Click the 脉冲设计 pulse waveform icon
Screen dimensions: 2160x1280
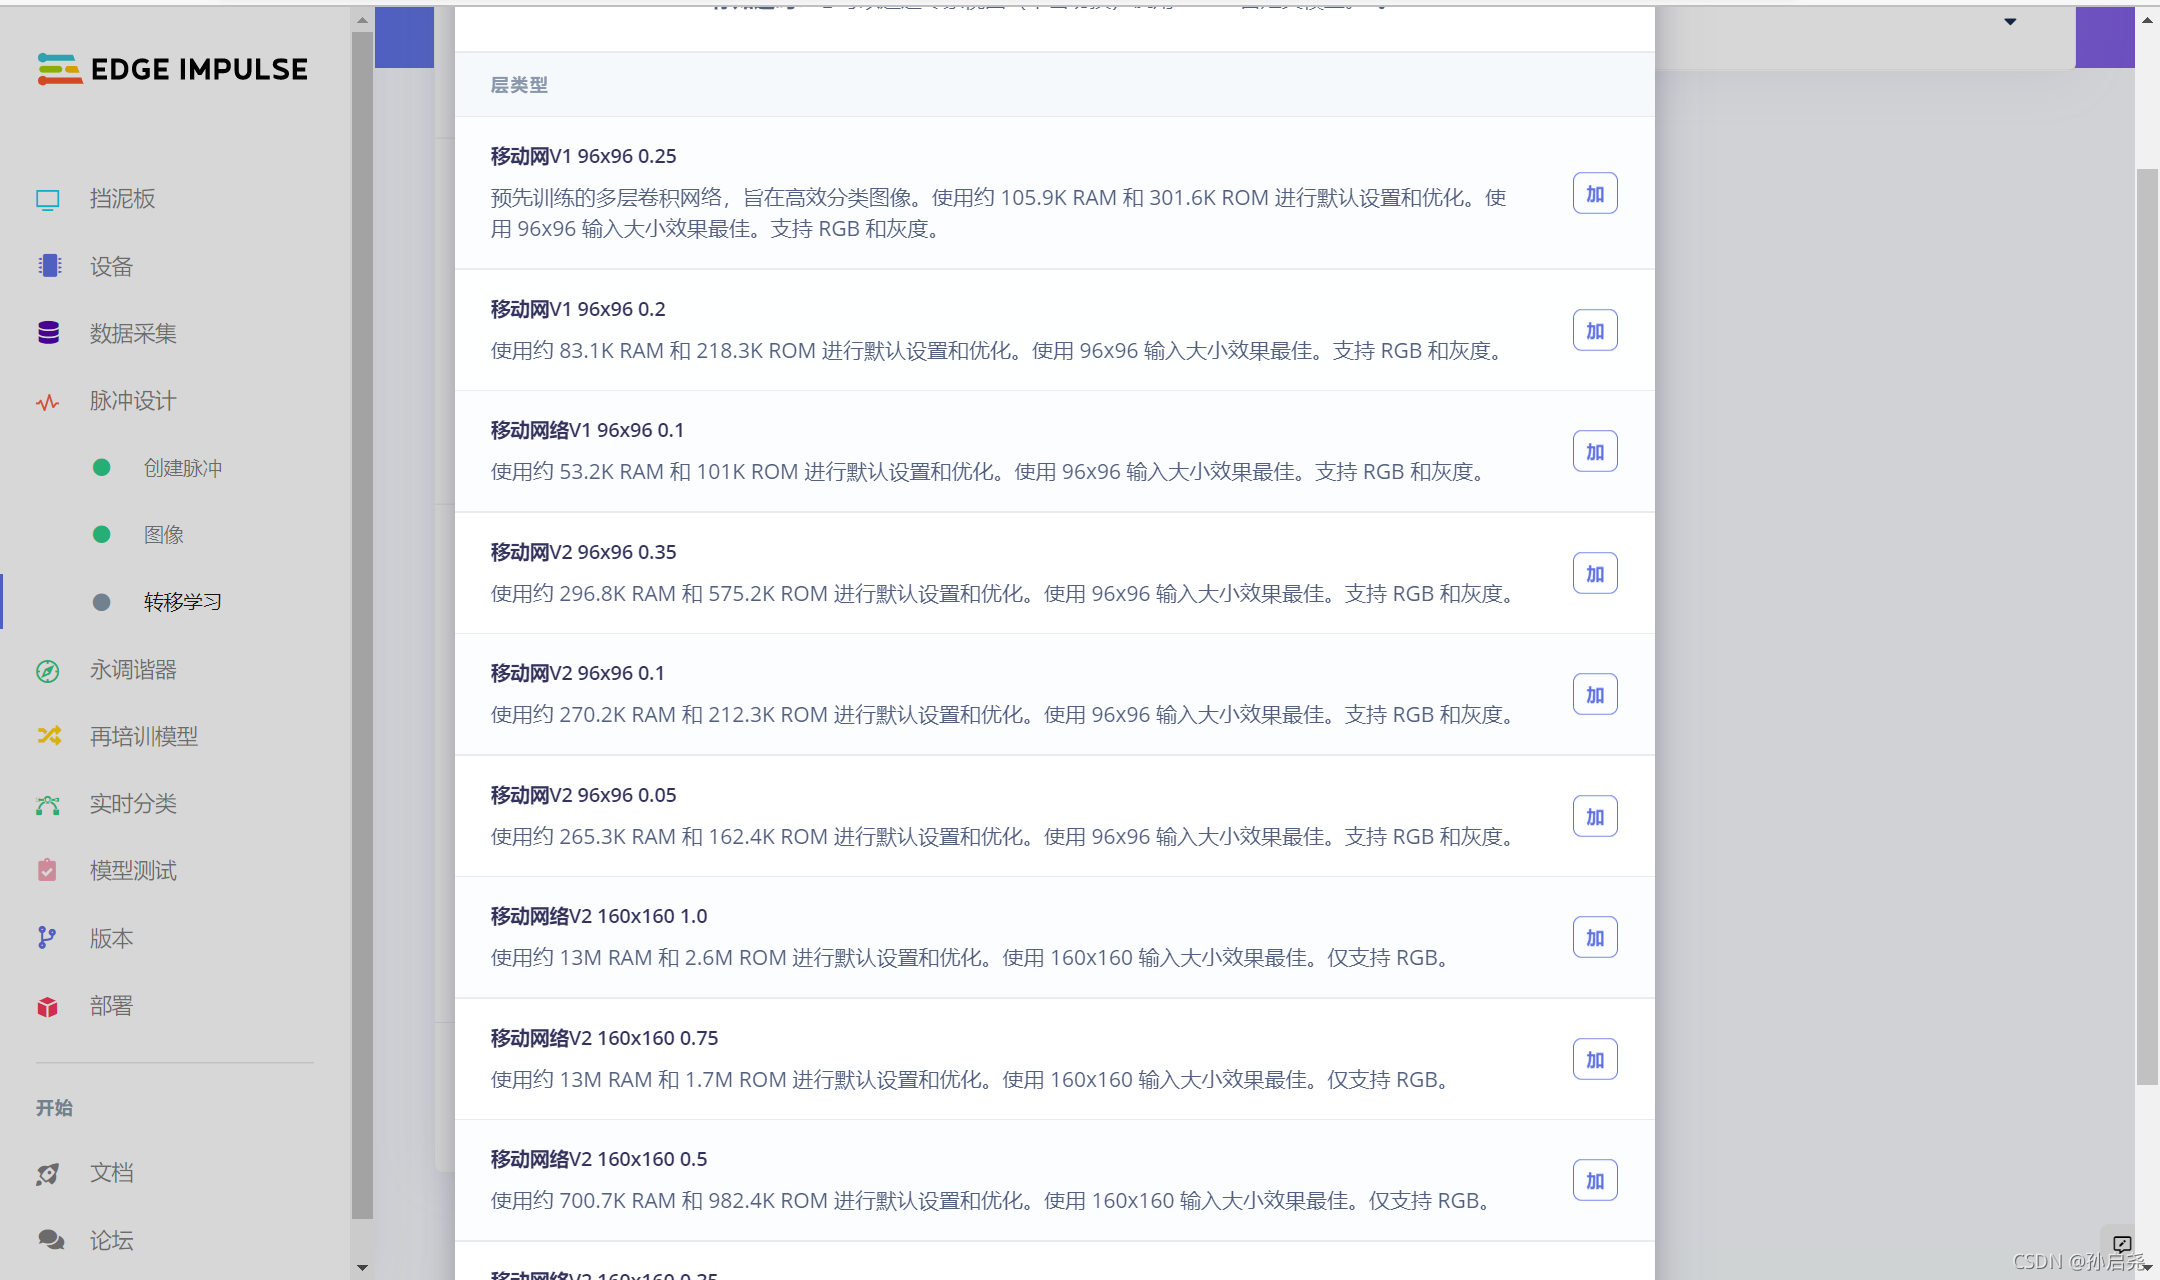click(x=48, y=402)
